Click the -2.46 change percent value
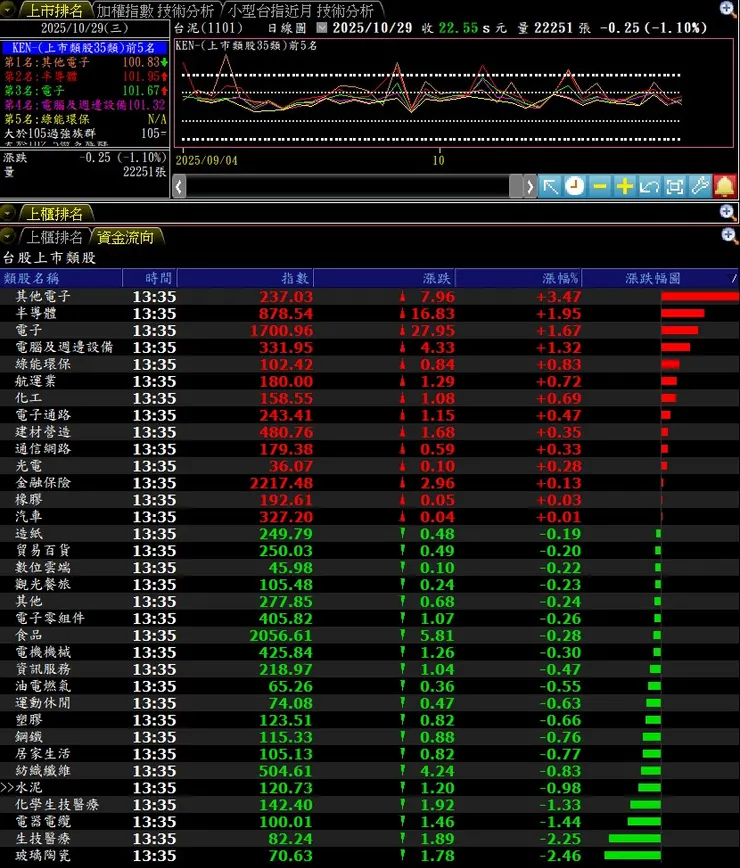 [x=560, y=856]
